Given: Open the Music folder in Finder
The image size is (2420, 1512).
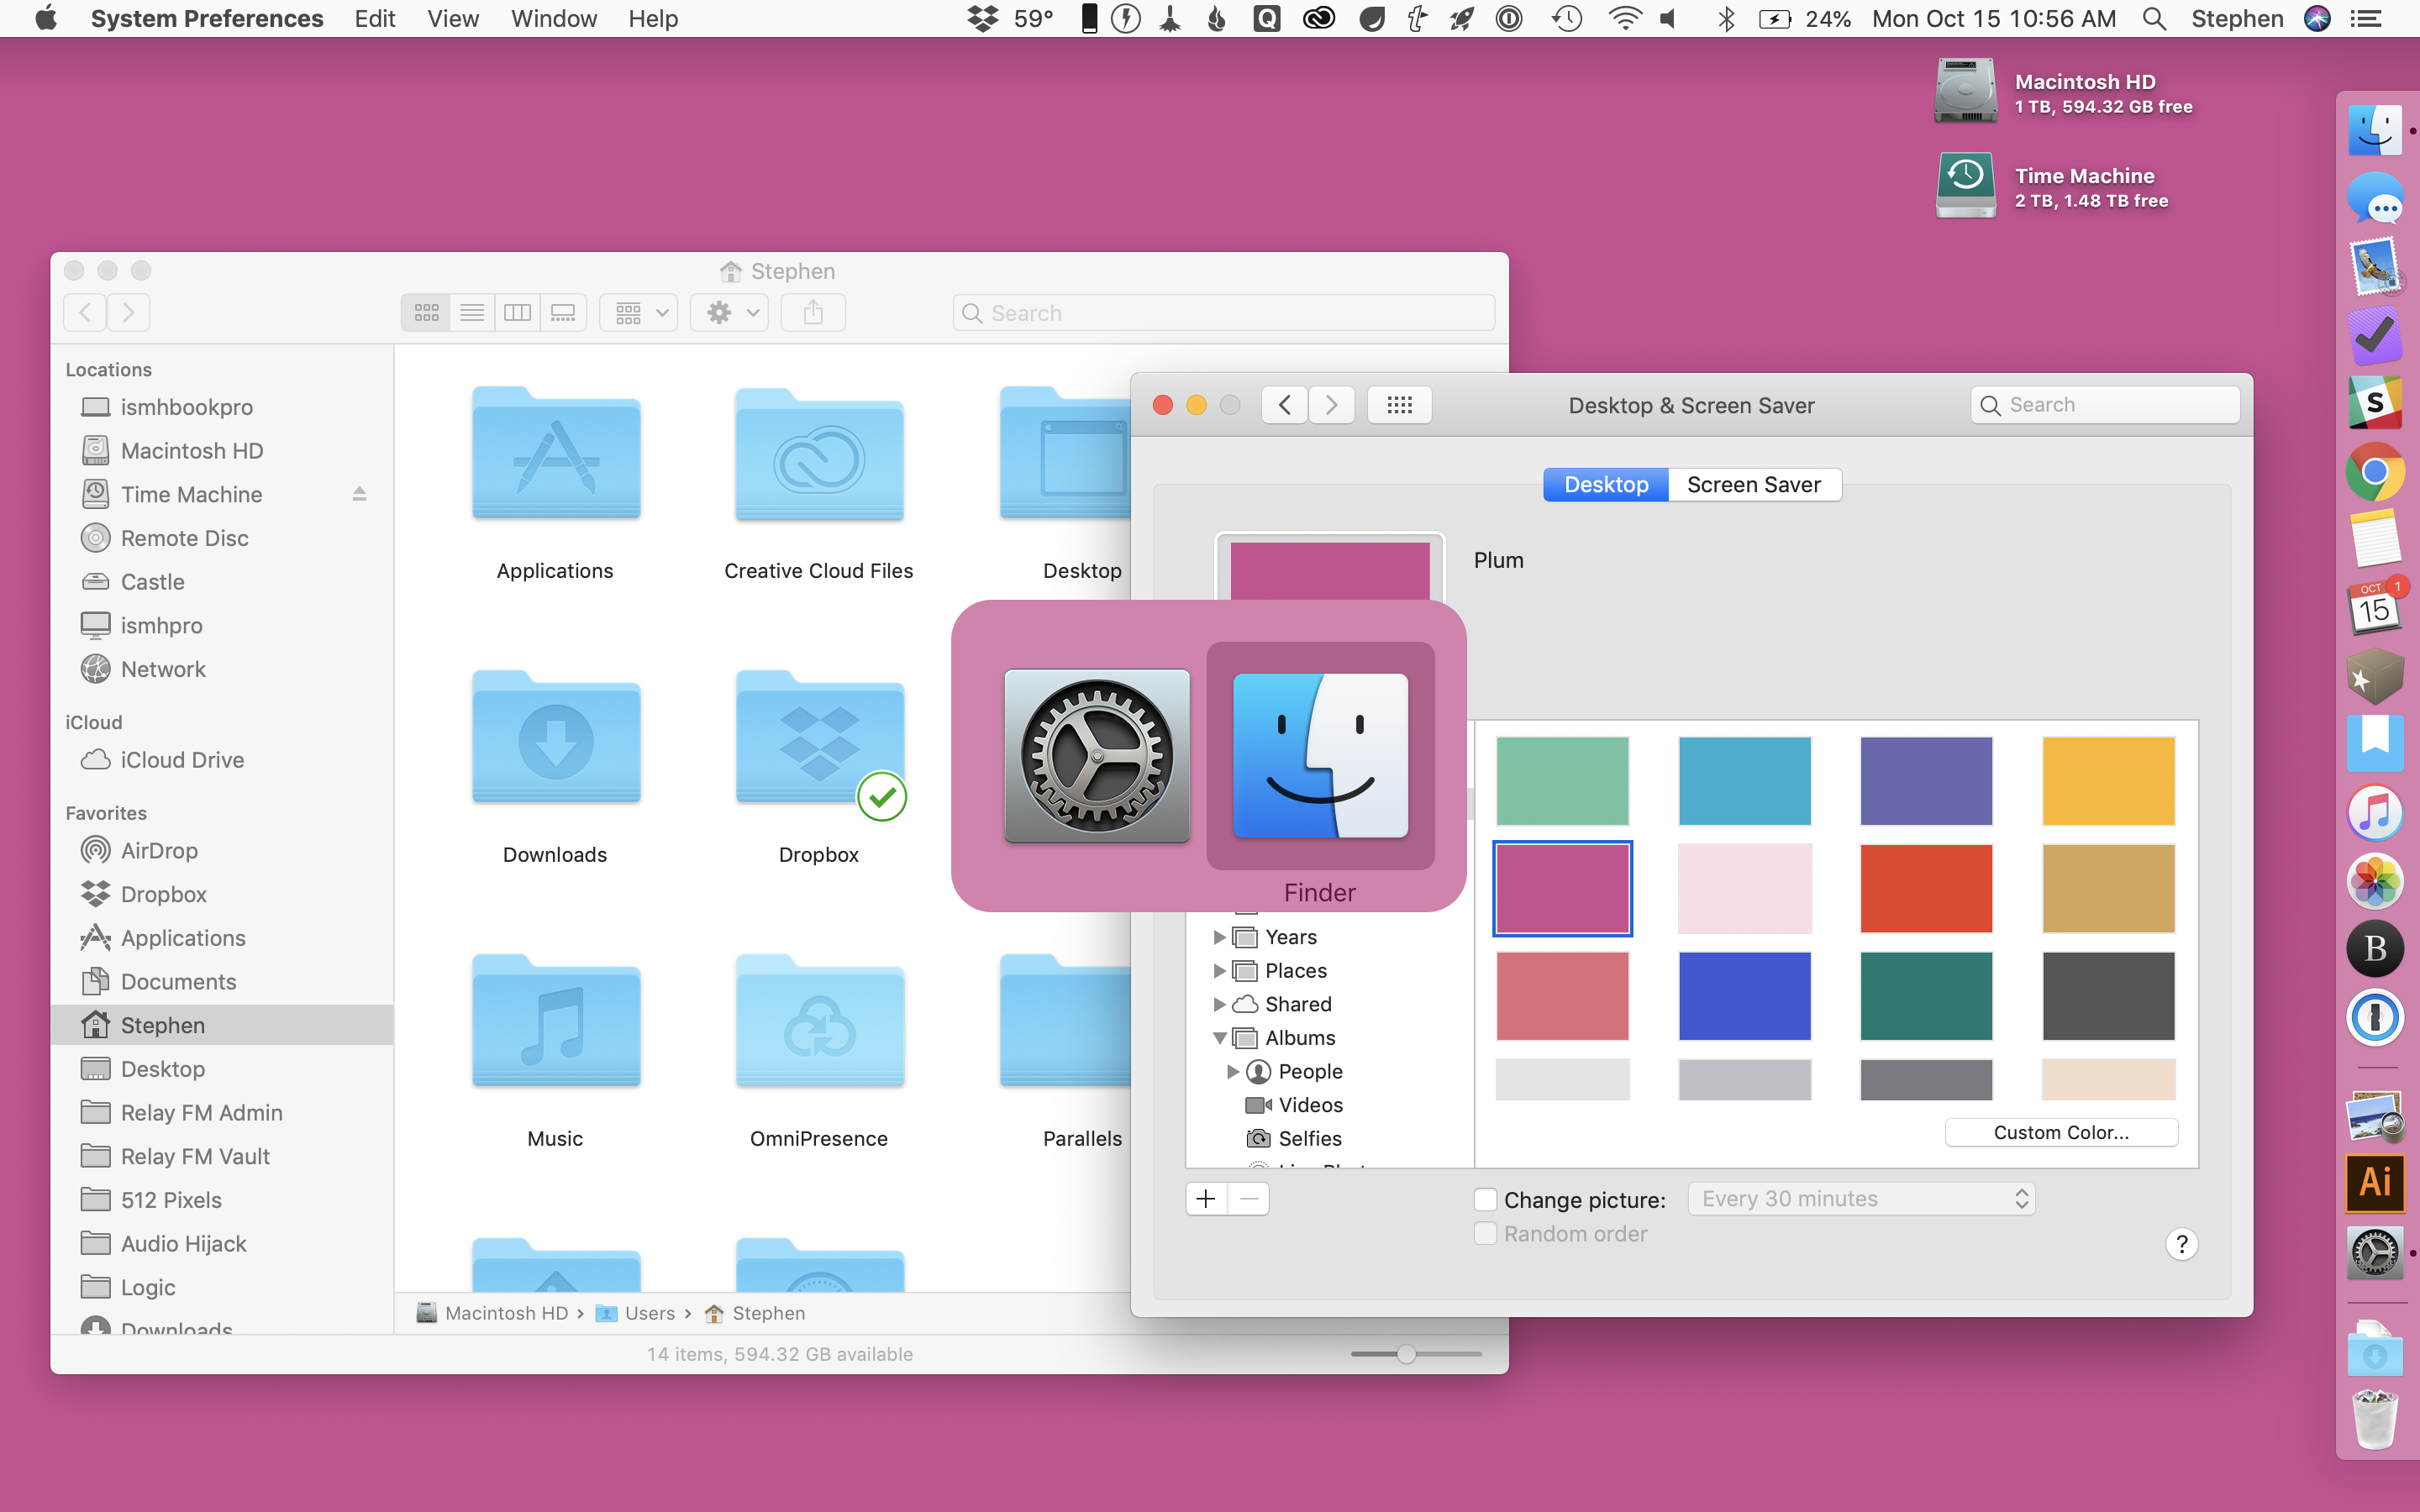Looking at the screenshot, I should pos(556,1022).
